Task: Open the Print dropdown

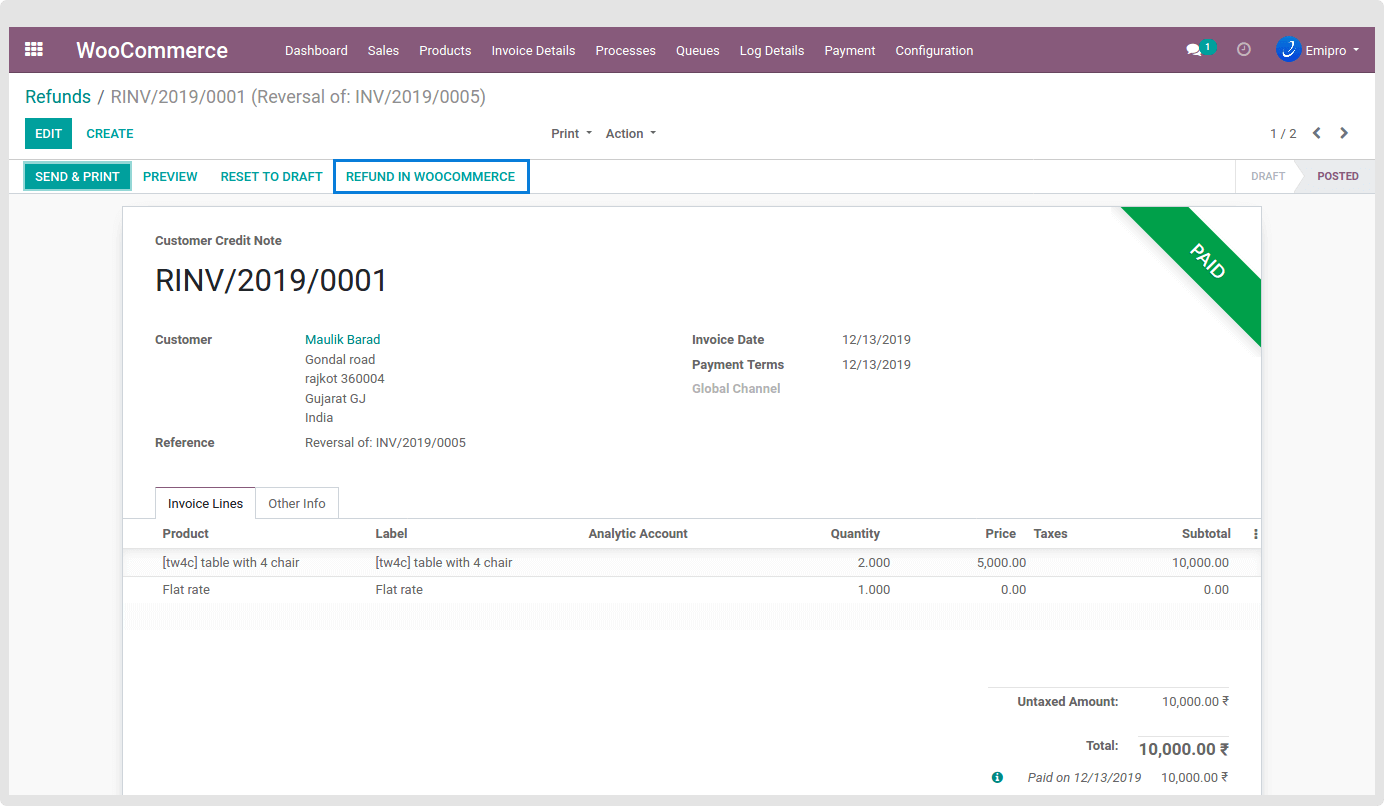Action: pos(572,134)
